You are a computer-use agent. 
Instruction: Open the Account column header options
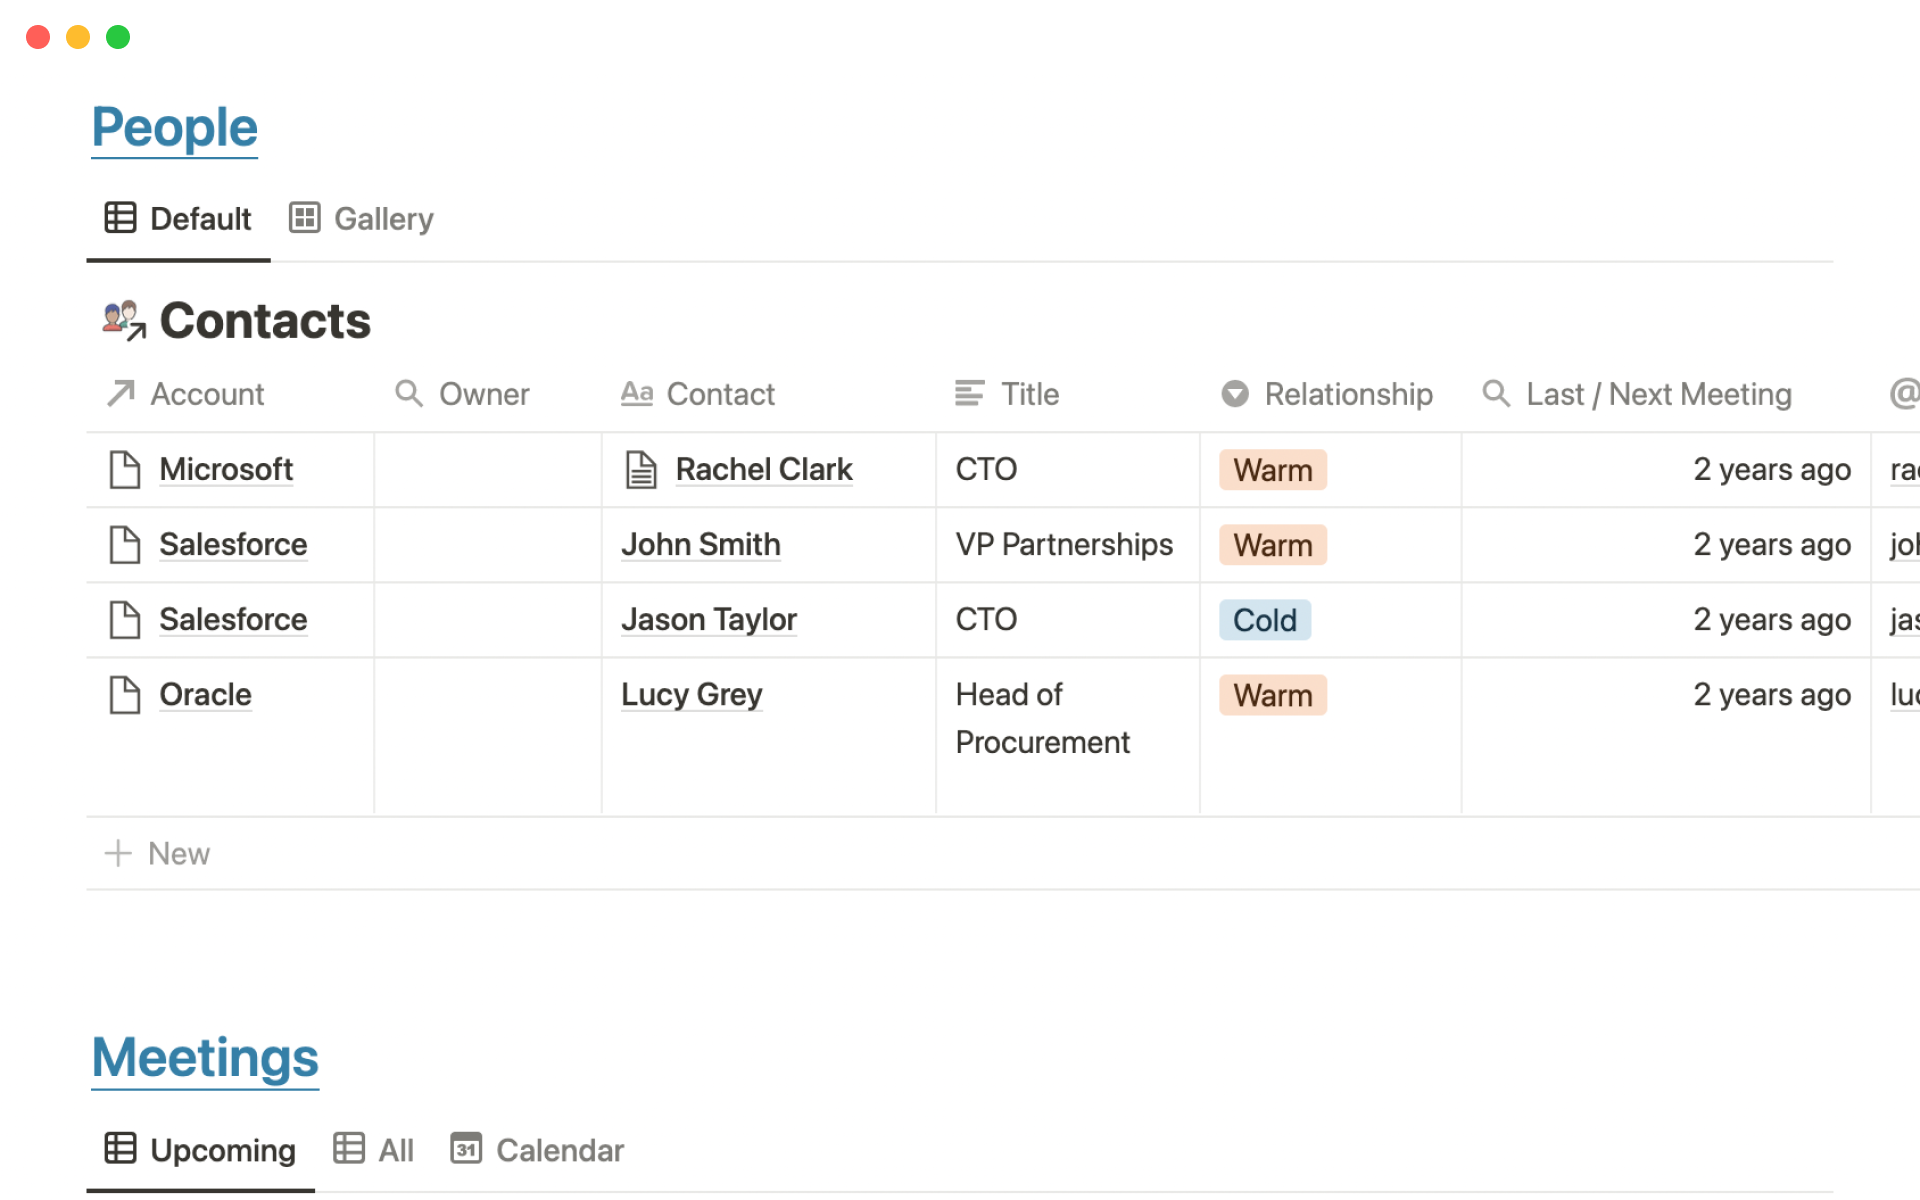[x=207, y=394]
